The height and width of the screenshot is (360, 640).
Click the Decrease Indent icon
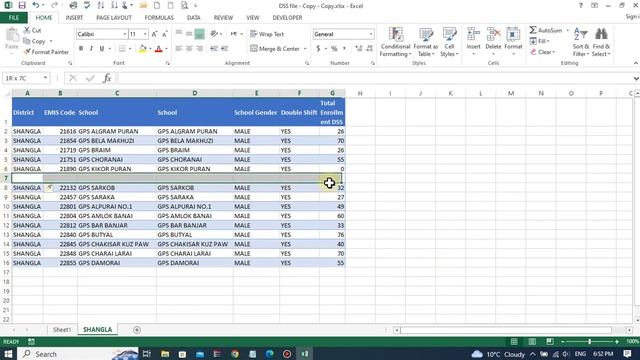(214, 49)
